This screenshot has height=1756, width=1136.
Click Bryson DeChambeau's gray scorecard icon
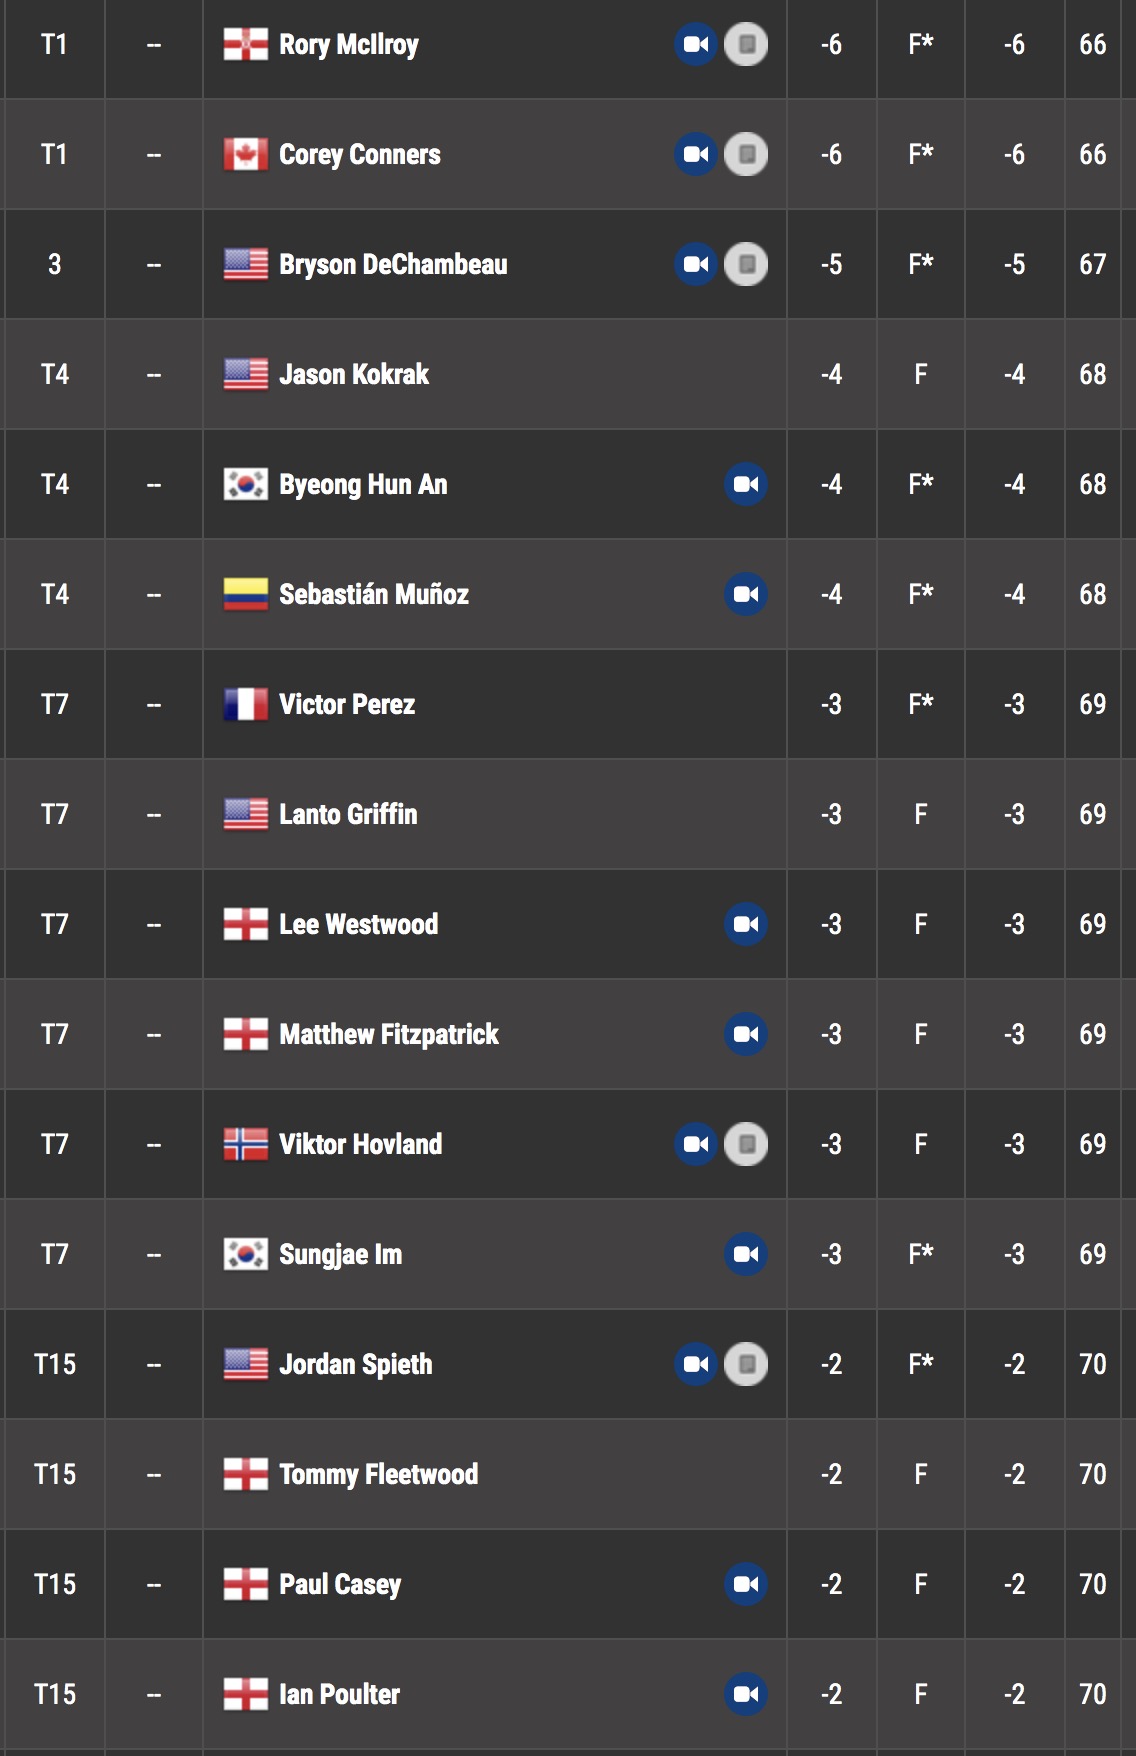[x=746, y=264]
